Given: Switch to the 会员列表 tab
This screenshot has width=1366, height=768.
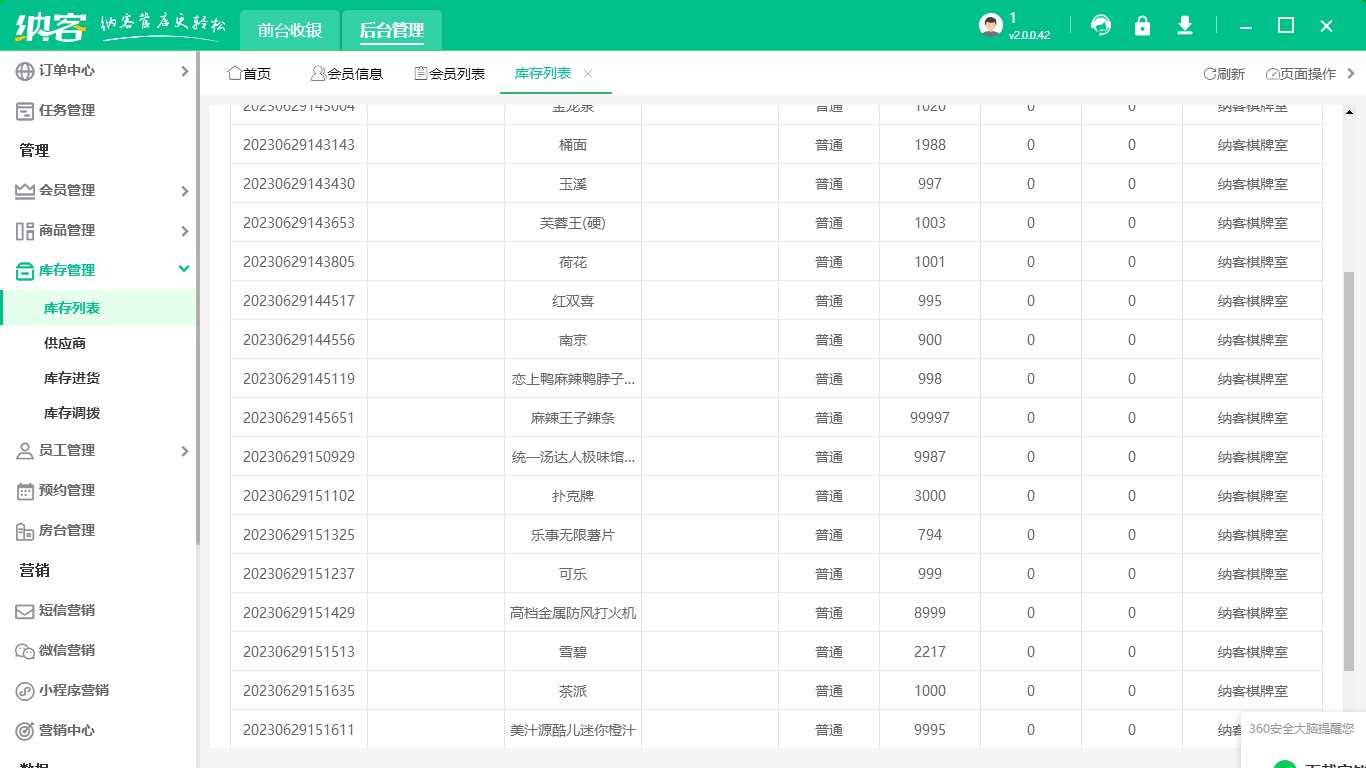Looking at the screenshot, I should (450, 74).
